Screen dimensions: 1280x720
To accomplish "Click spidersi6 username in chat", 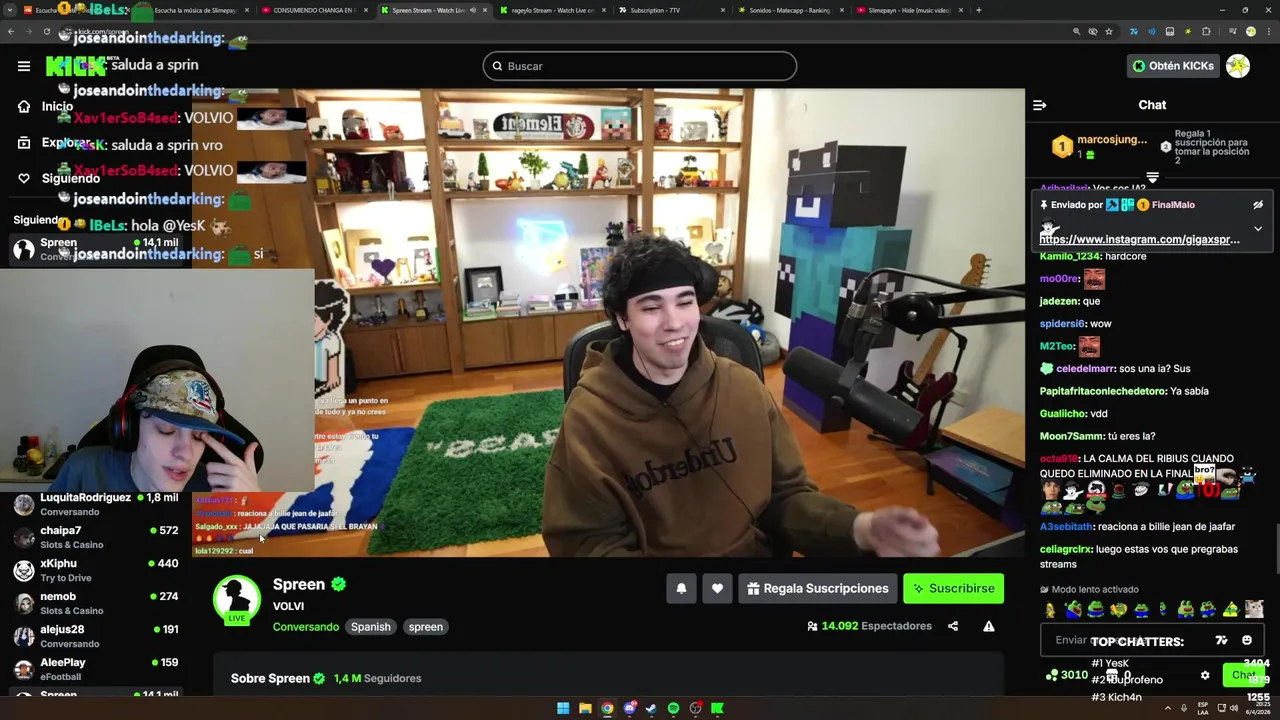I will 1062,324.
